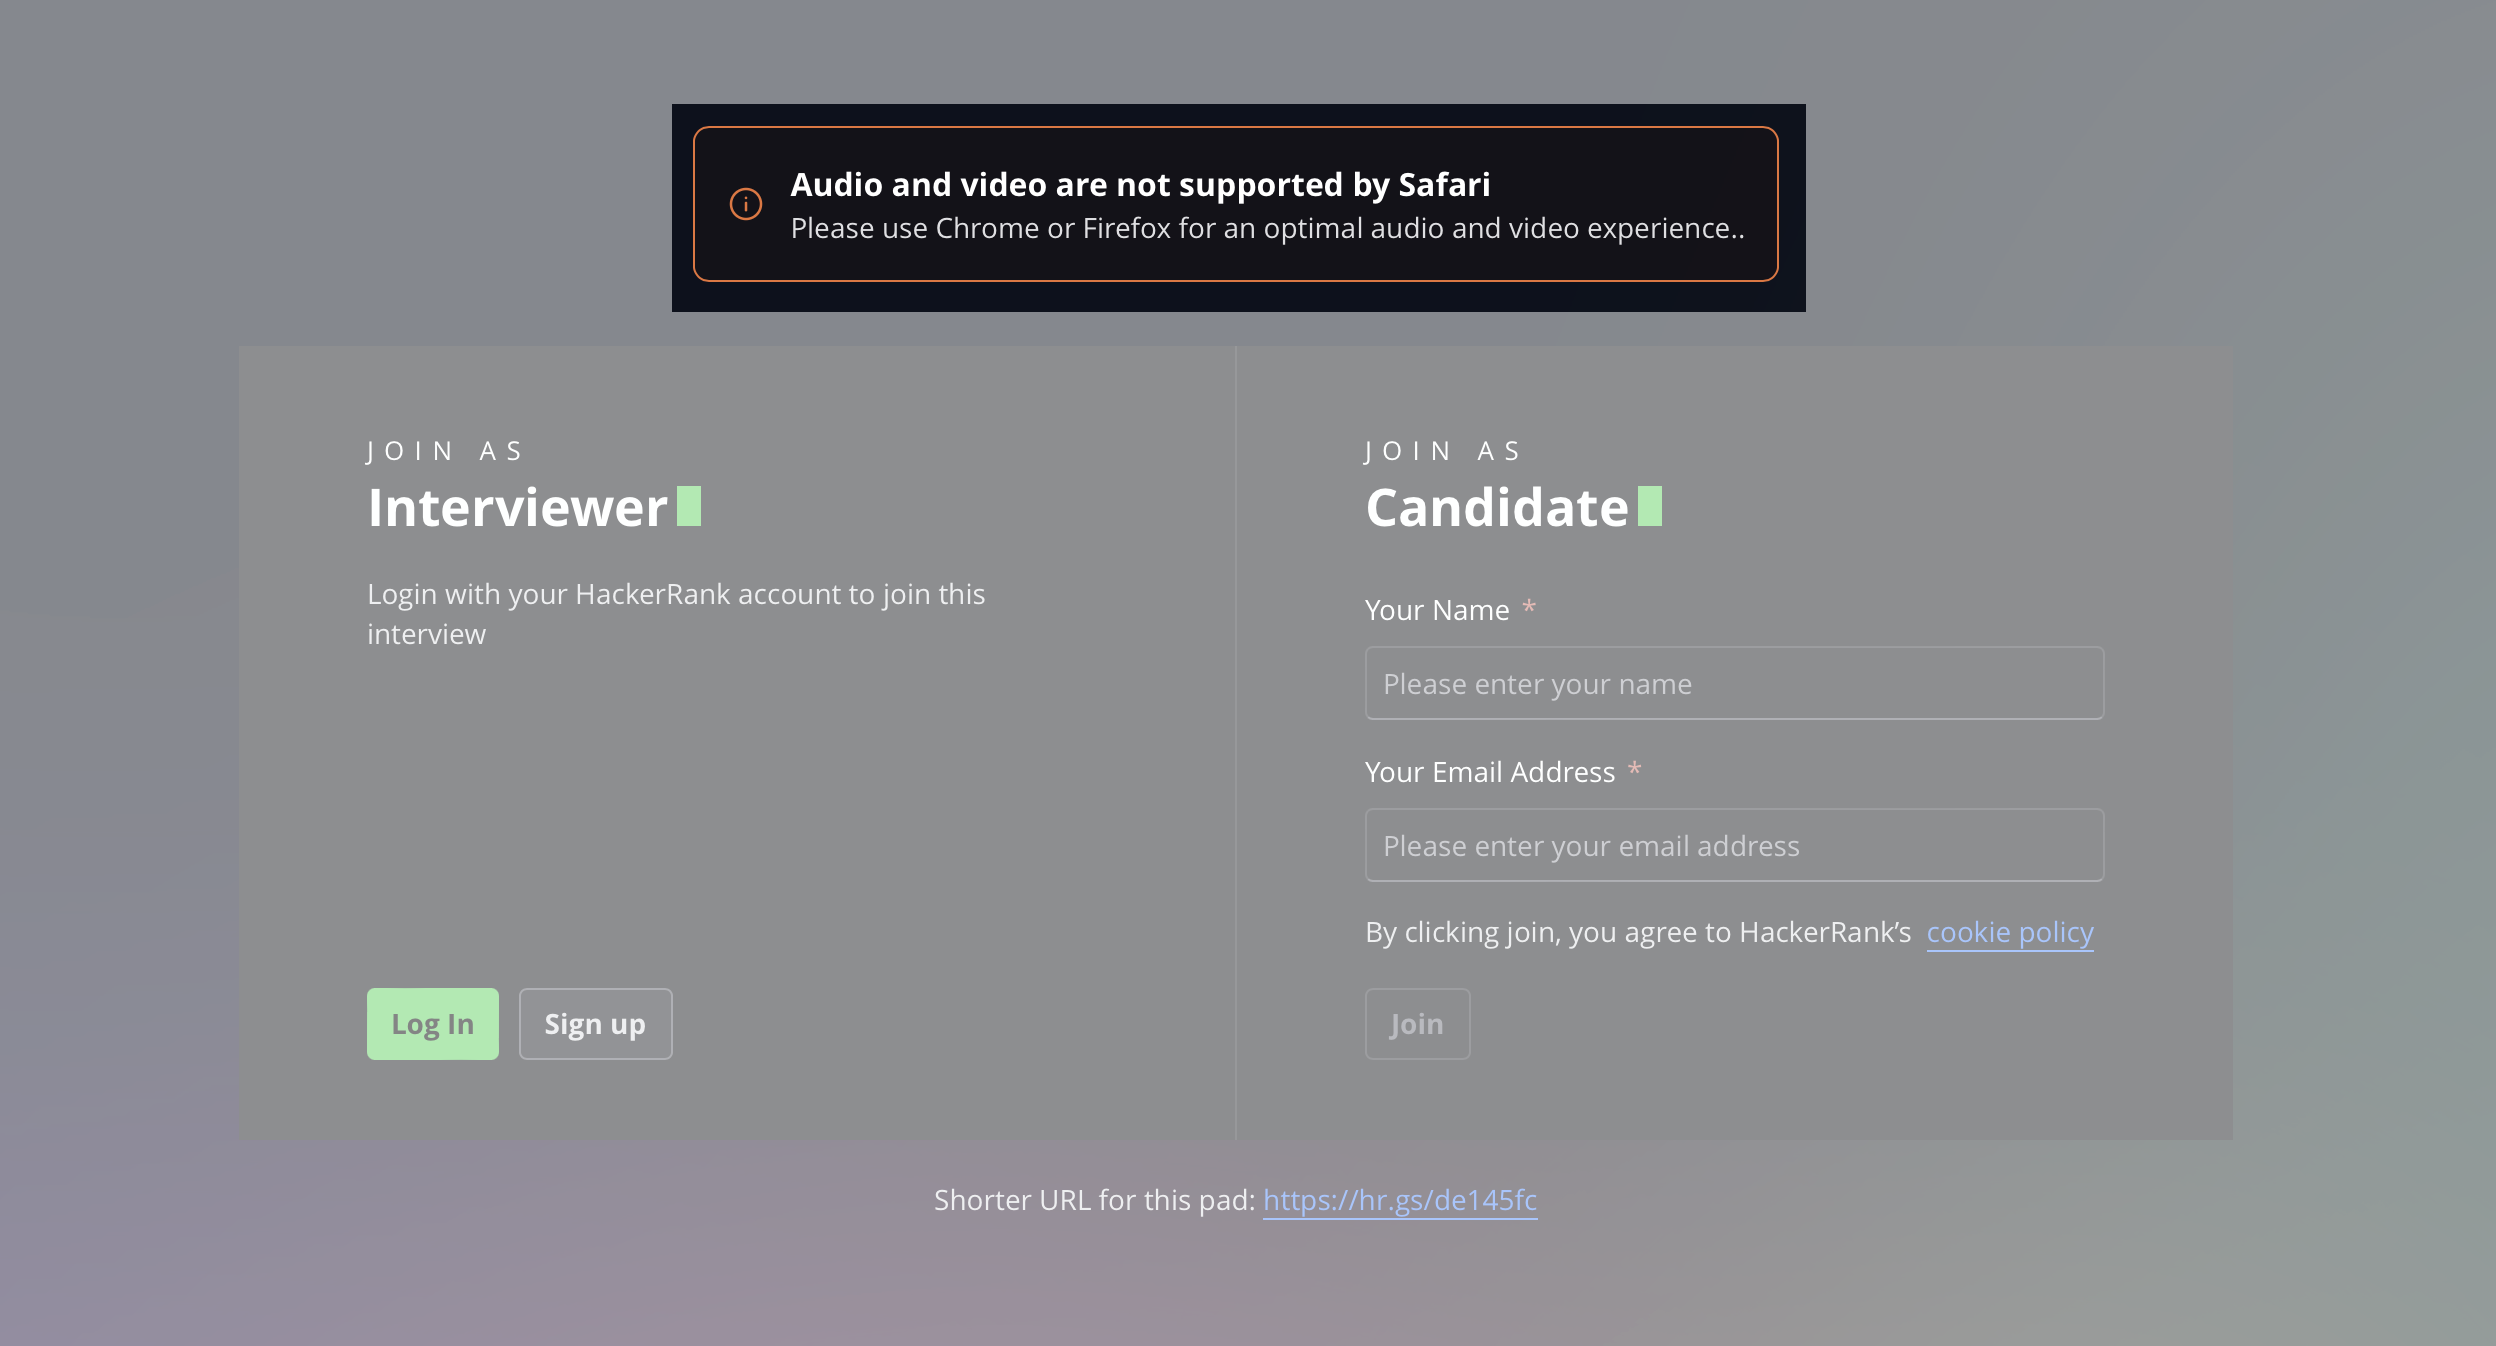Click the required asterisk next to Email Address
This screenshot has width=2496, height=1346.
1635,769
